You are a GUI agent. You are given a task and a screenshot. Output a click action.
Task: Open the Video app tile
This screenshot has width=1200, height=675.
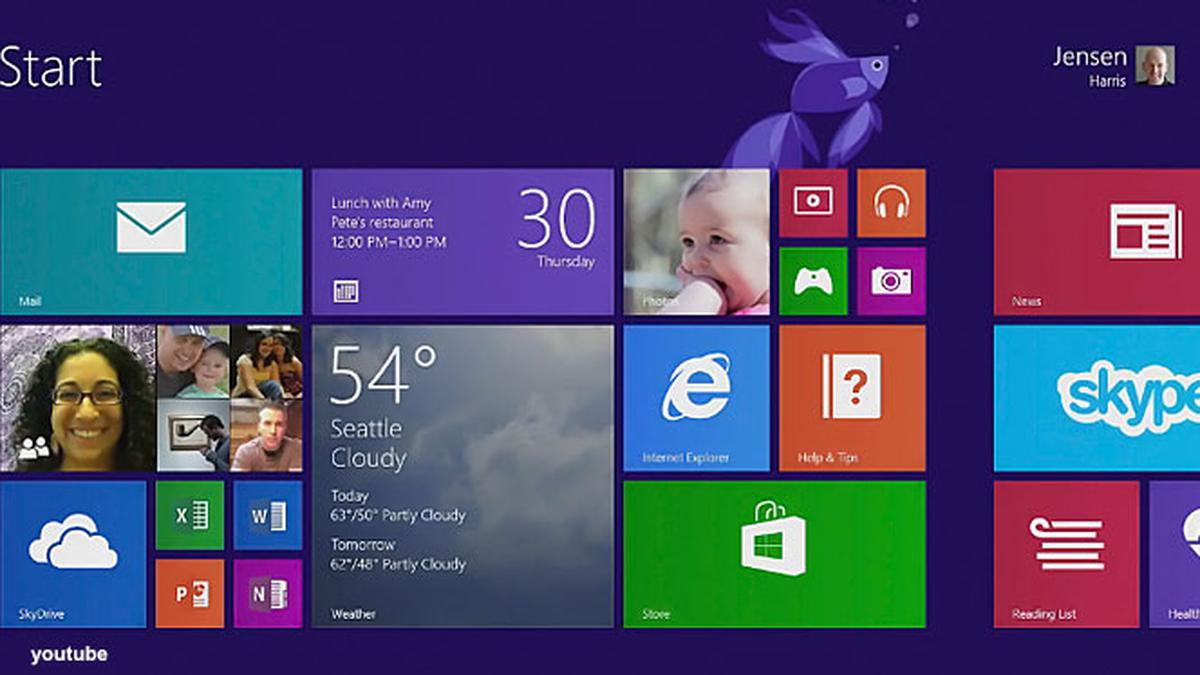(x=812, y=203)
